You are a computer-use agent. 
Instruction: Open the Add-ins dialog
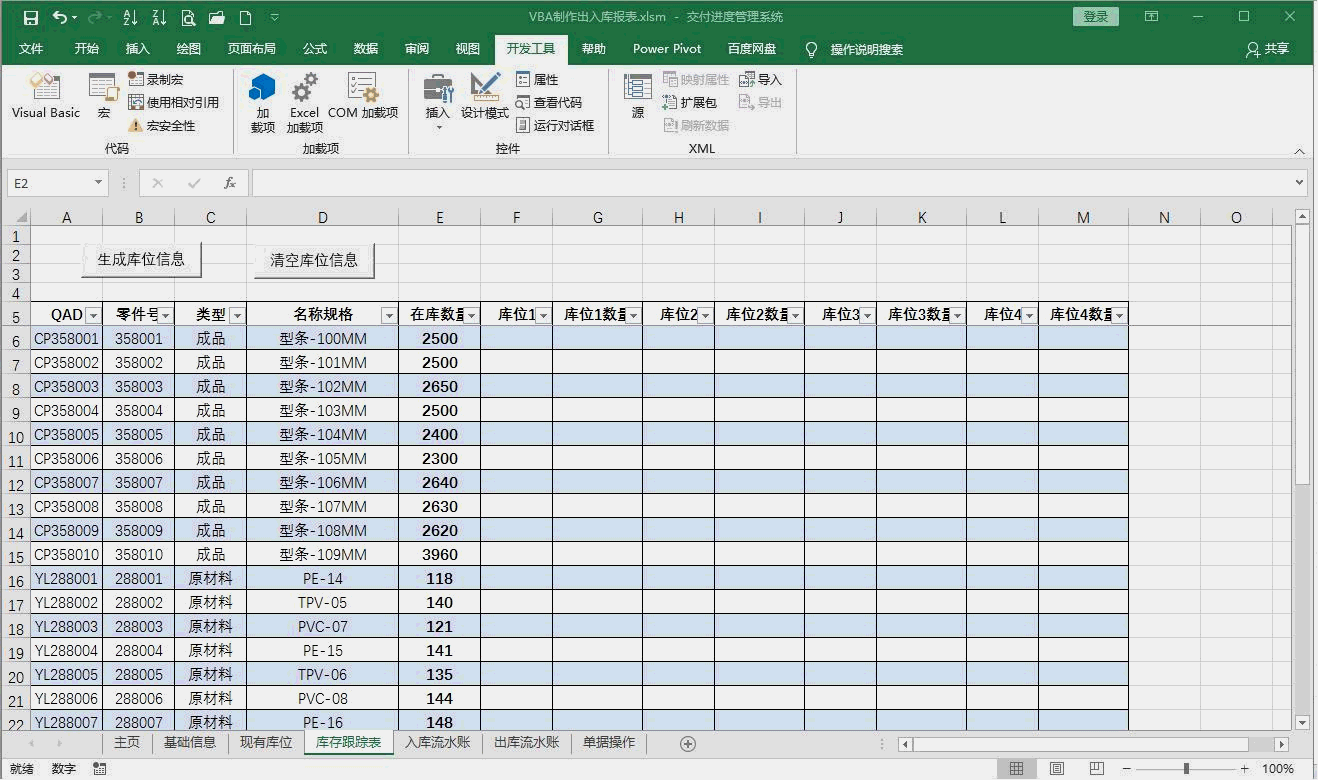click(263, 103)
